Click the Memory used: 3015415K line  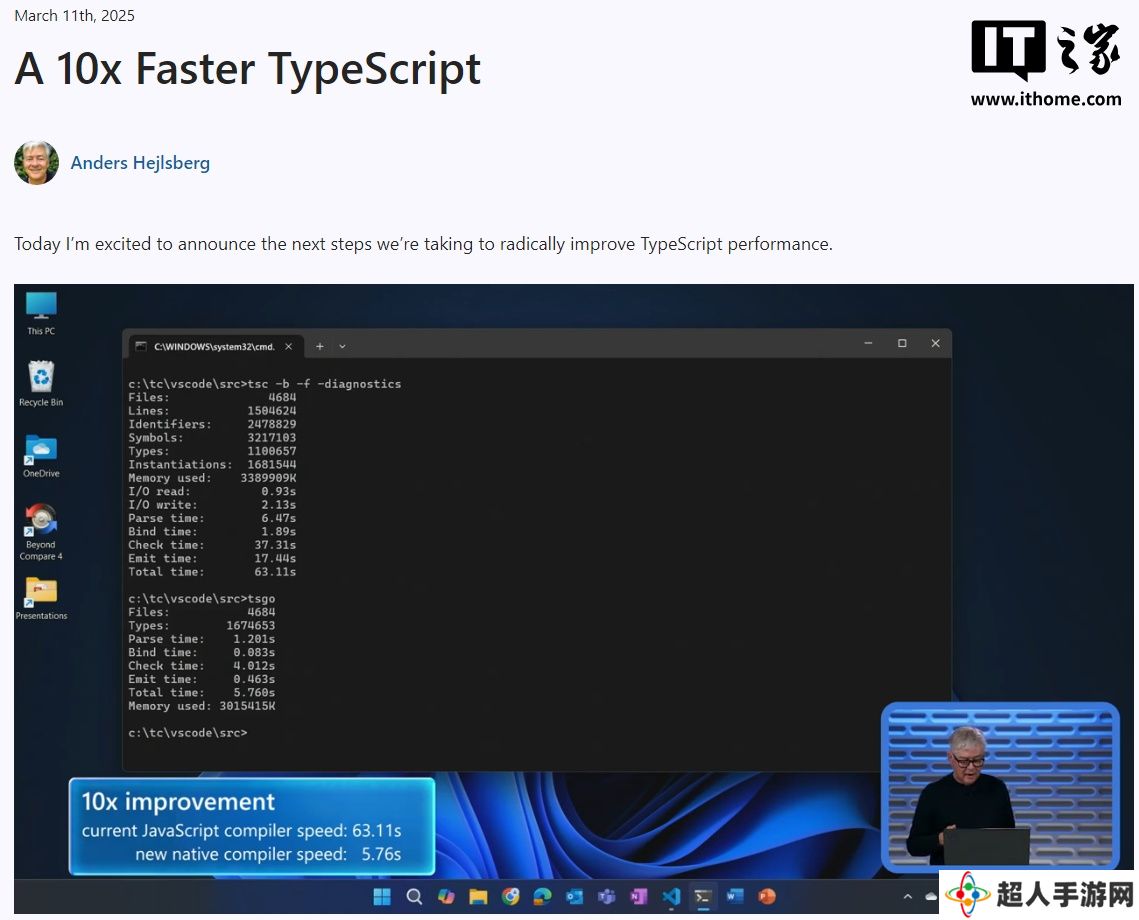tap(202, 706)
